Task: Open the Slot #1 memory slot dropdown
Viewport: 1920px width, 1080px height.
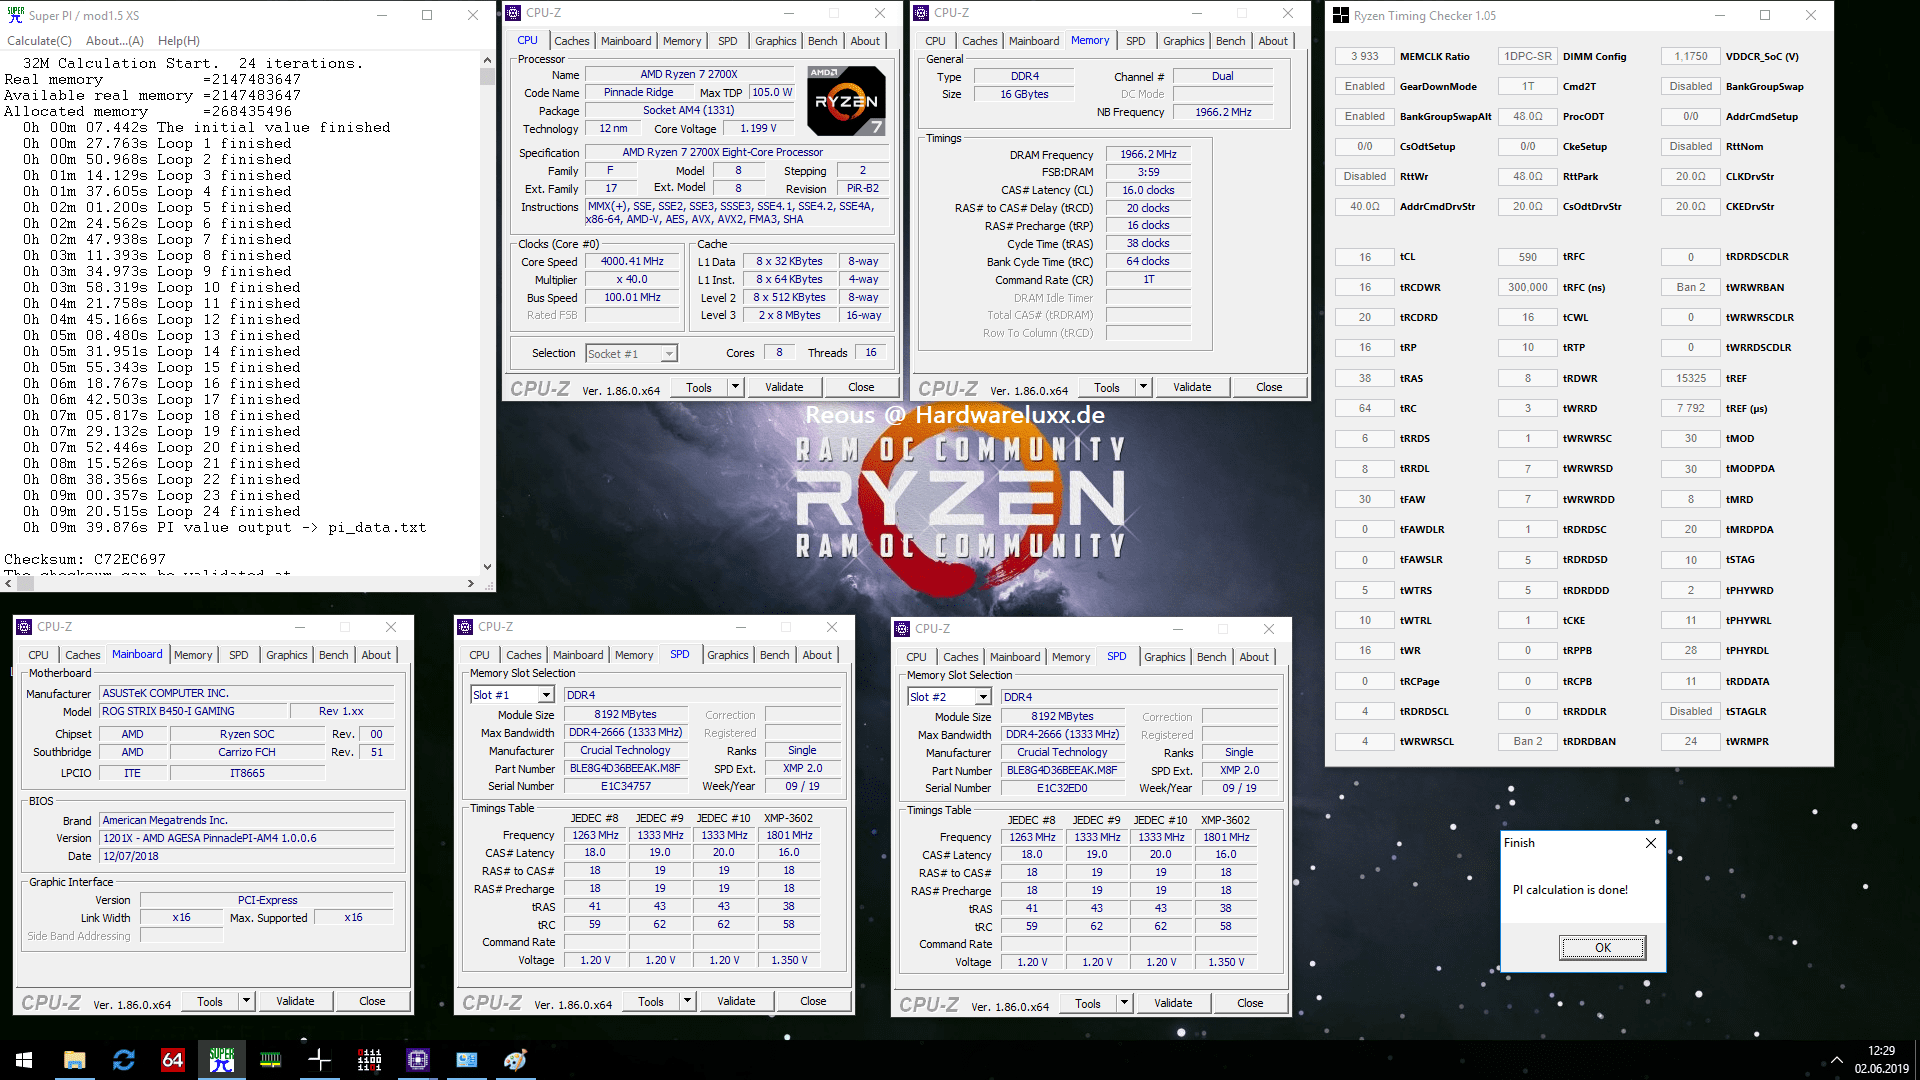Action: coord(546,695)
